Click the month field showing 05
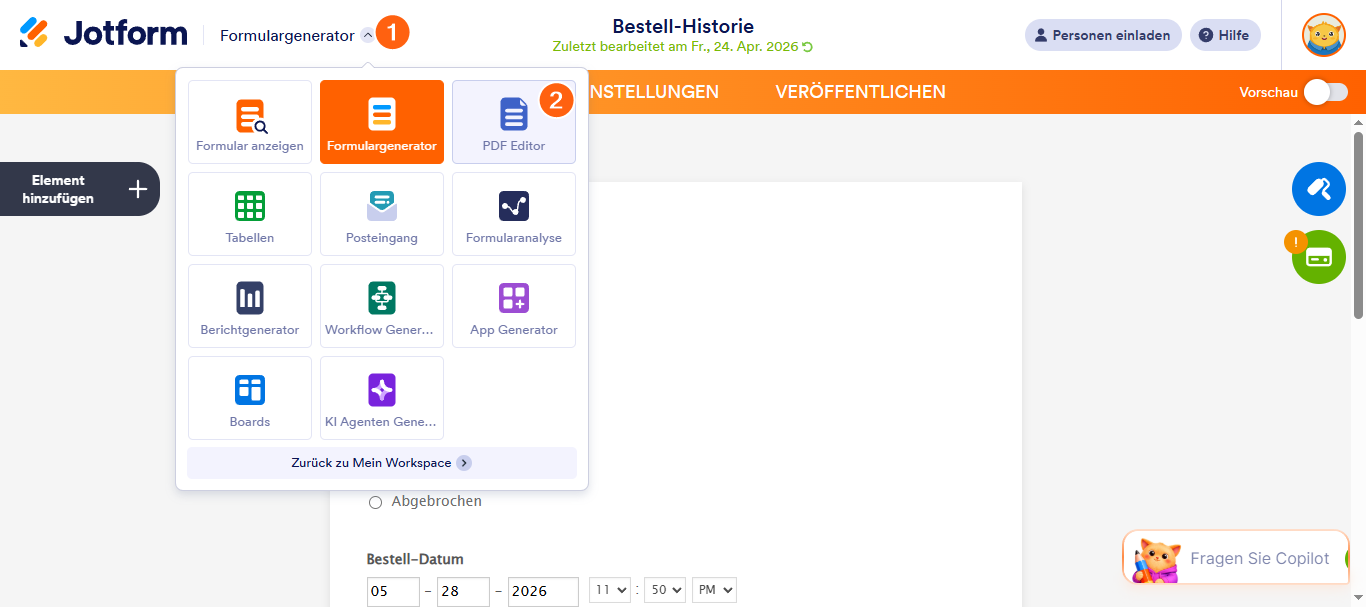The width and height of the screenshot is (1366, 607). pyautogui.click(x=393, y=591)
